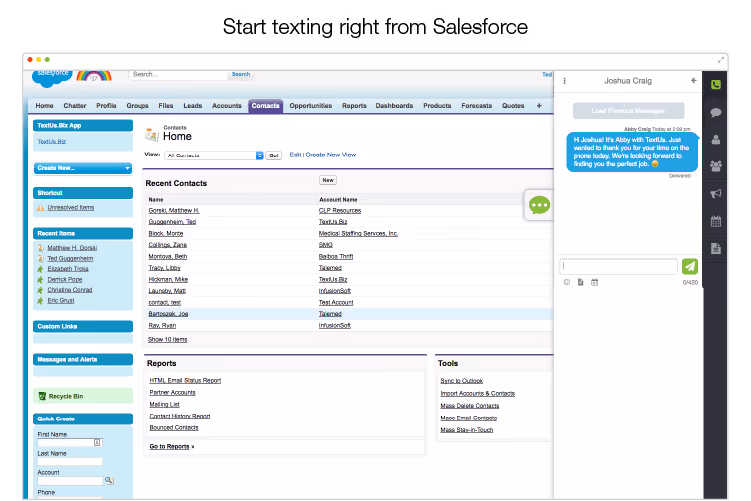Click Go to Reports link
Viewport: 751px width, 501px height.
(170, 446)
